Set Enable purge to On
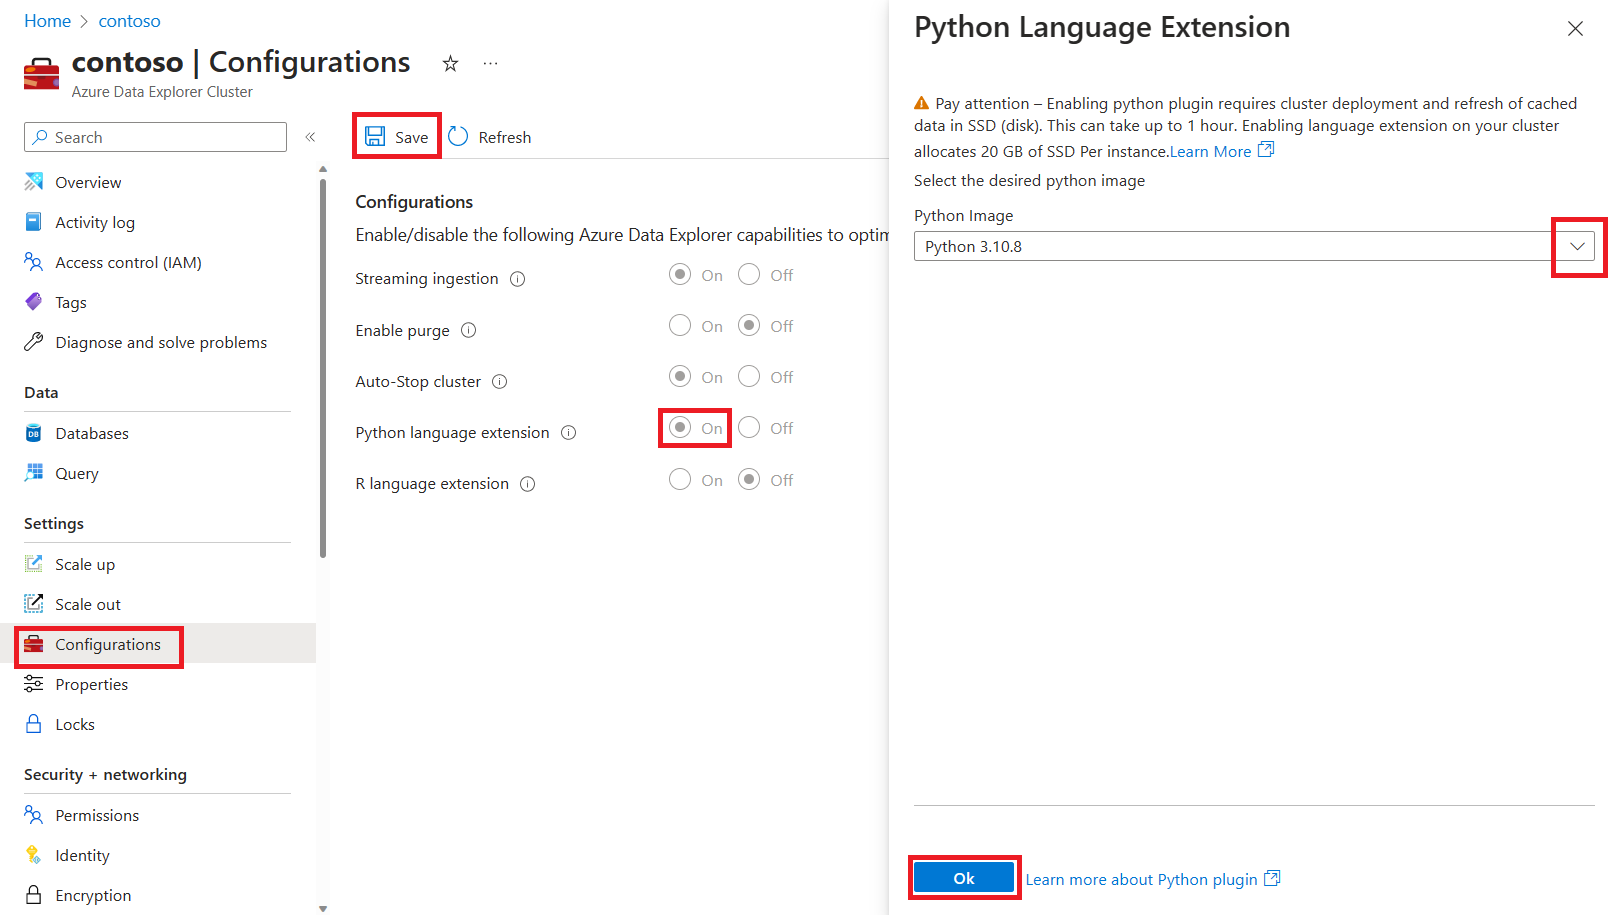Viewport: 1620px width, 915px height. 680,325
